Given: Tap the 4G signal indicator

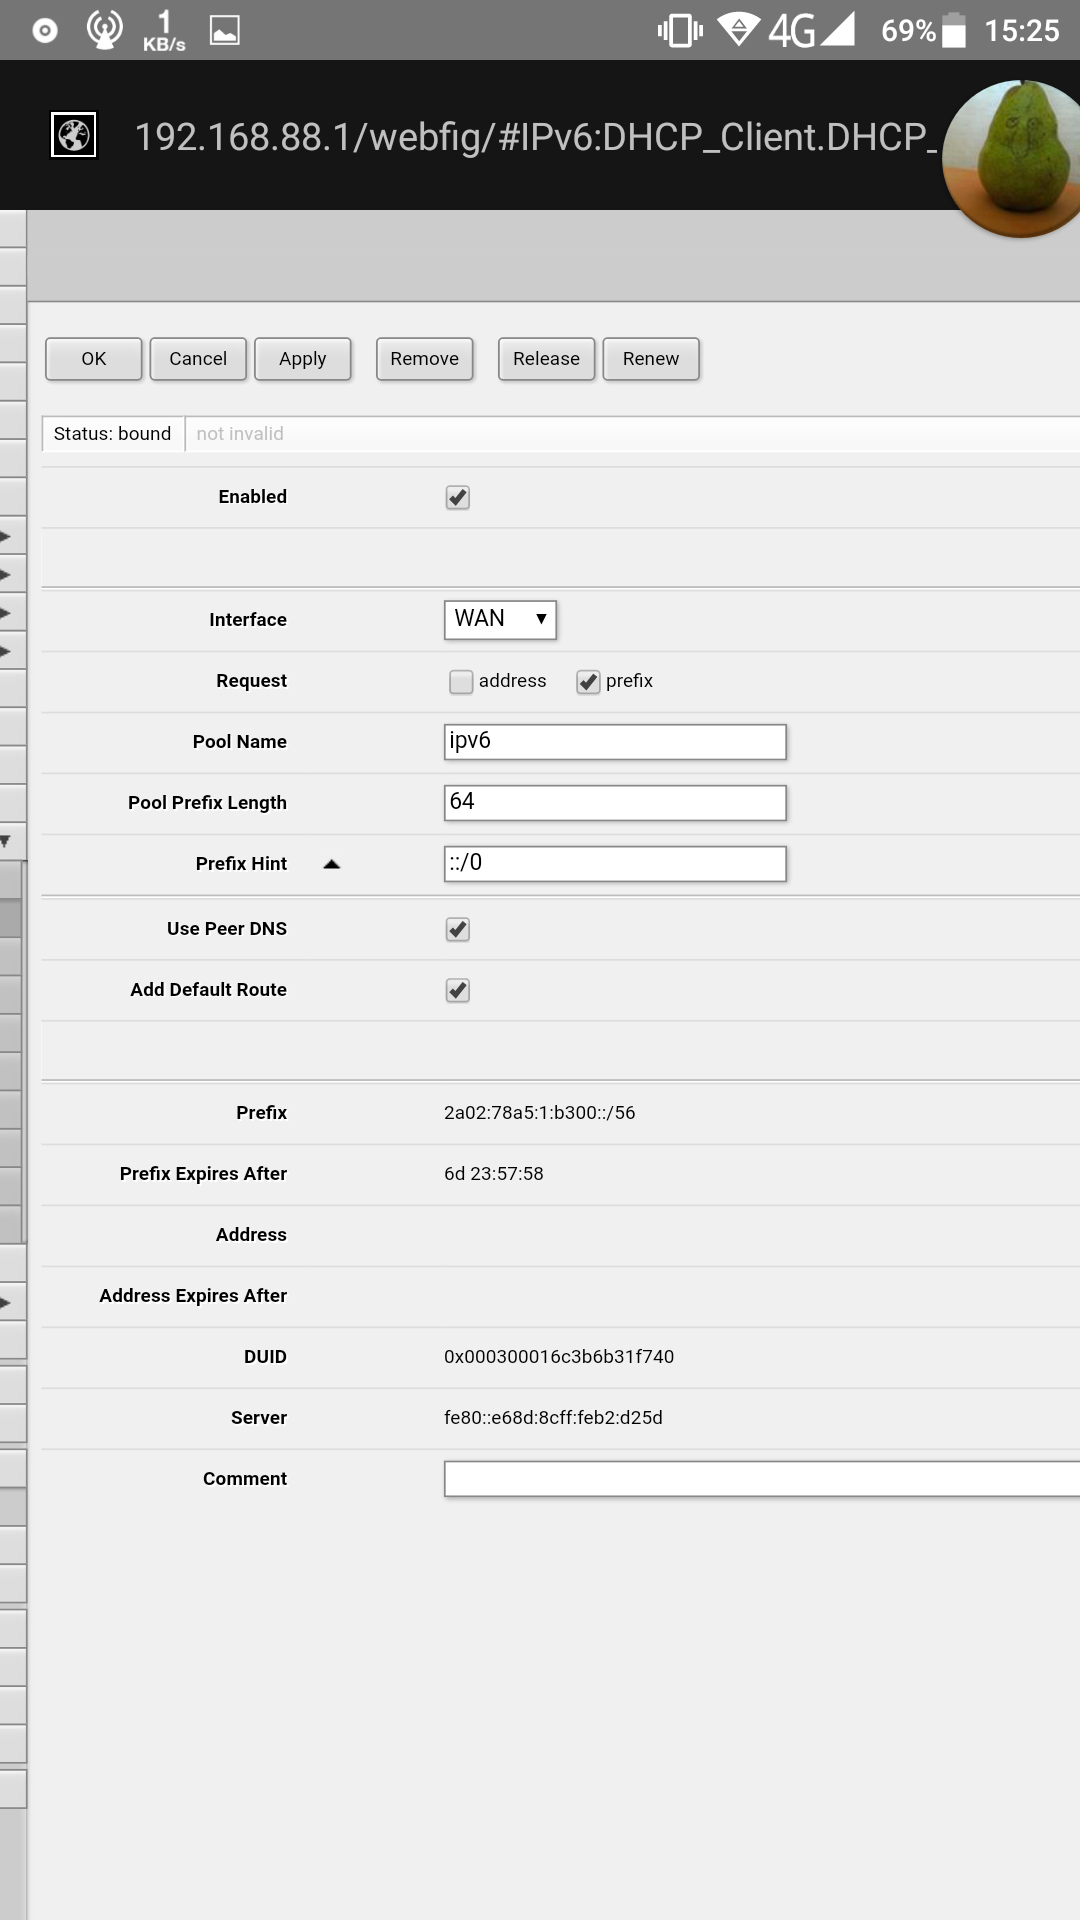Looking at the screenshot, I should (811, 30).
